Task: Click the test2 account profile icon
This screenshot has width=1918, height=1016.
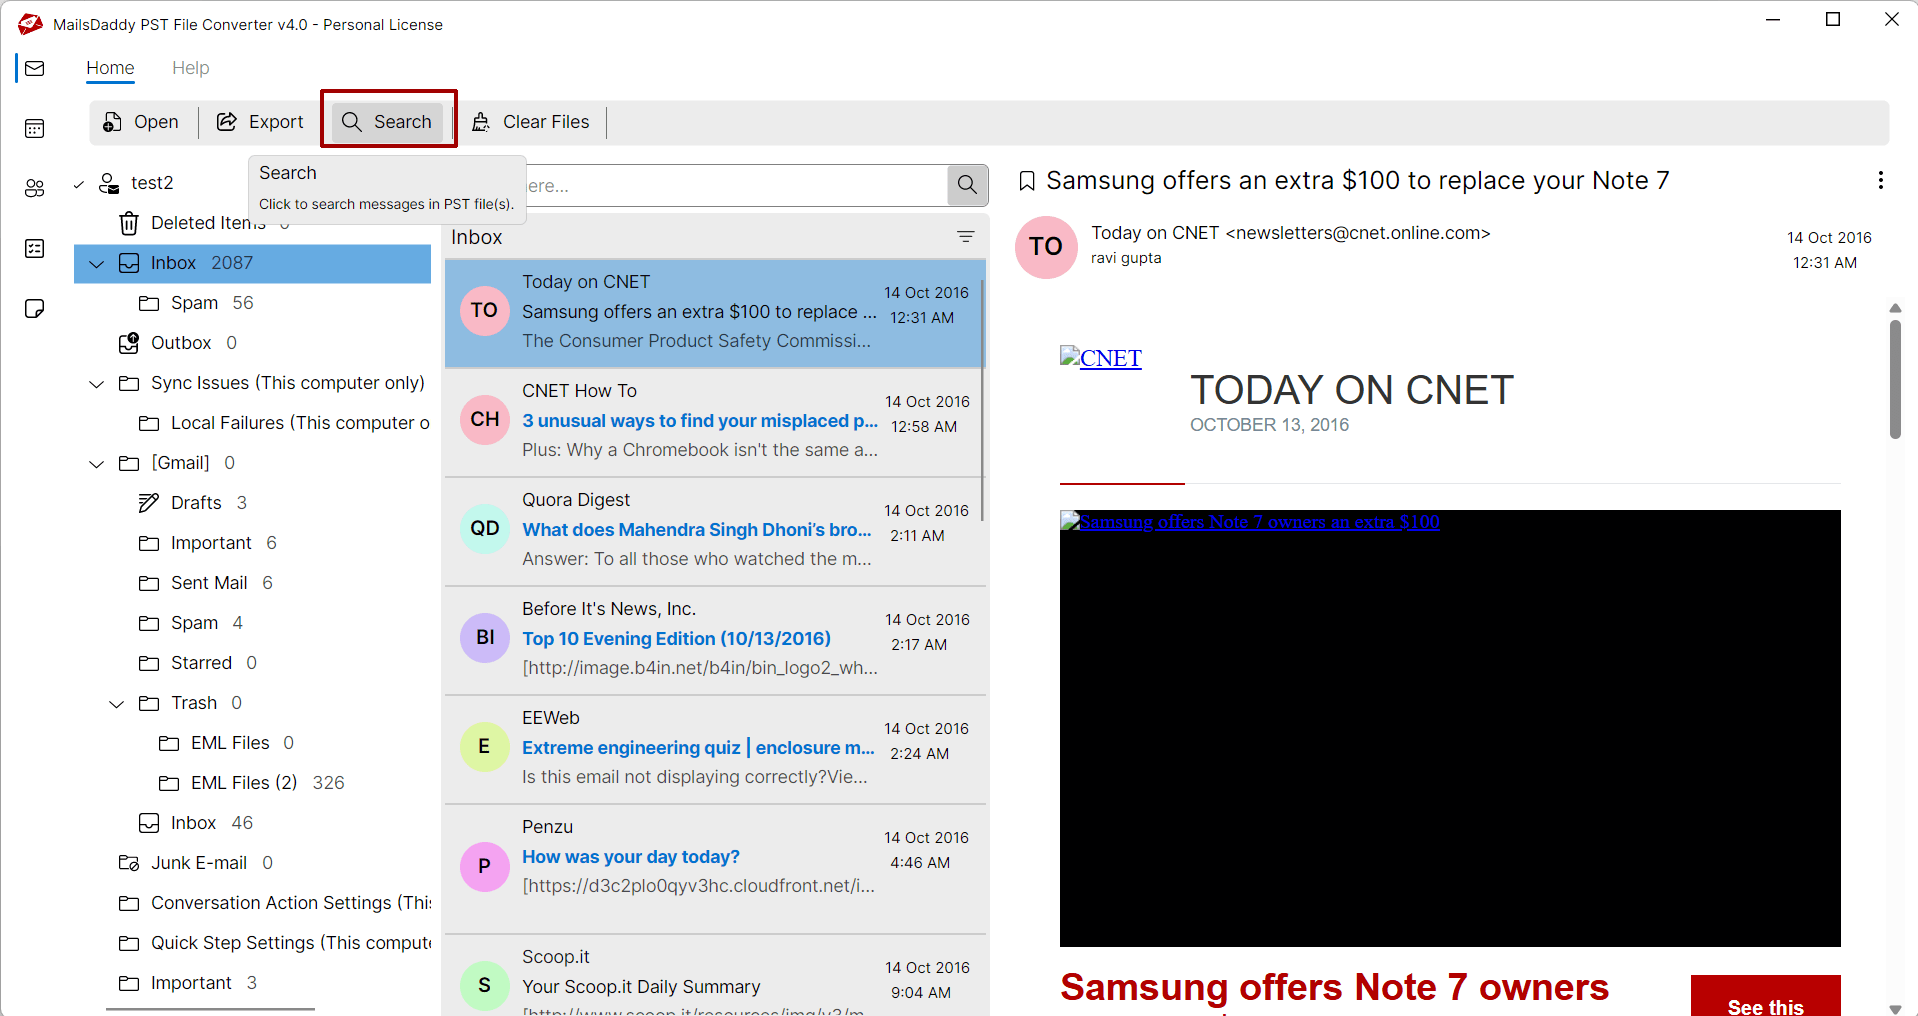Action: (109, 183)
